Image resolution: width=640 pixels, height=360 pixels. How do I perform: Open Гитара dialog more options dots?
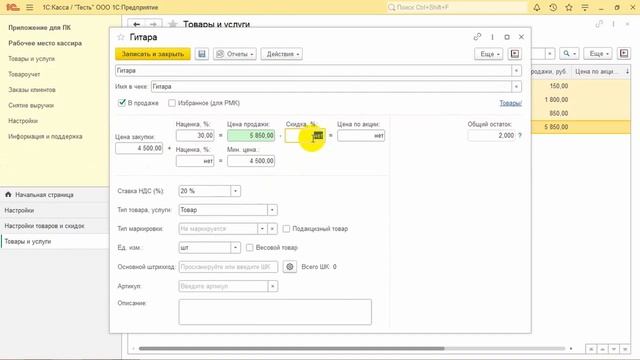(x=492, y=37)
